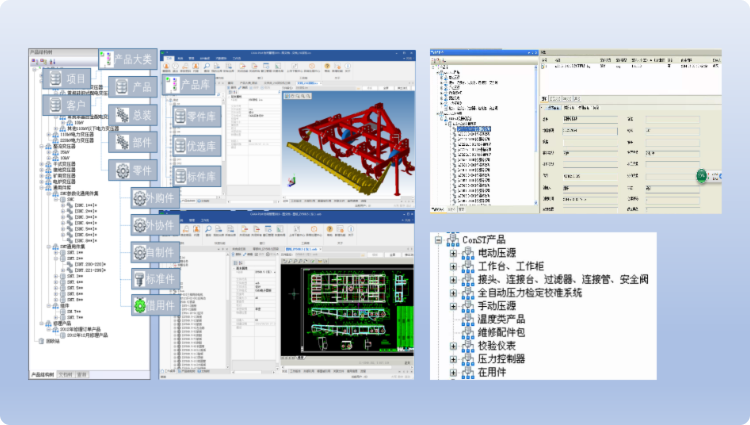Click the 部件 component icon
750x425 pixels.
[121, 143]
